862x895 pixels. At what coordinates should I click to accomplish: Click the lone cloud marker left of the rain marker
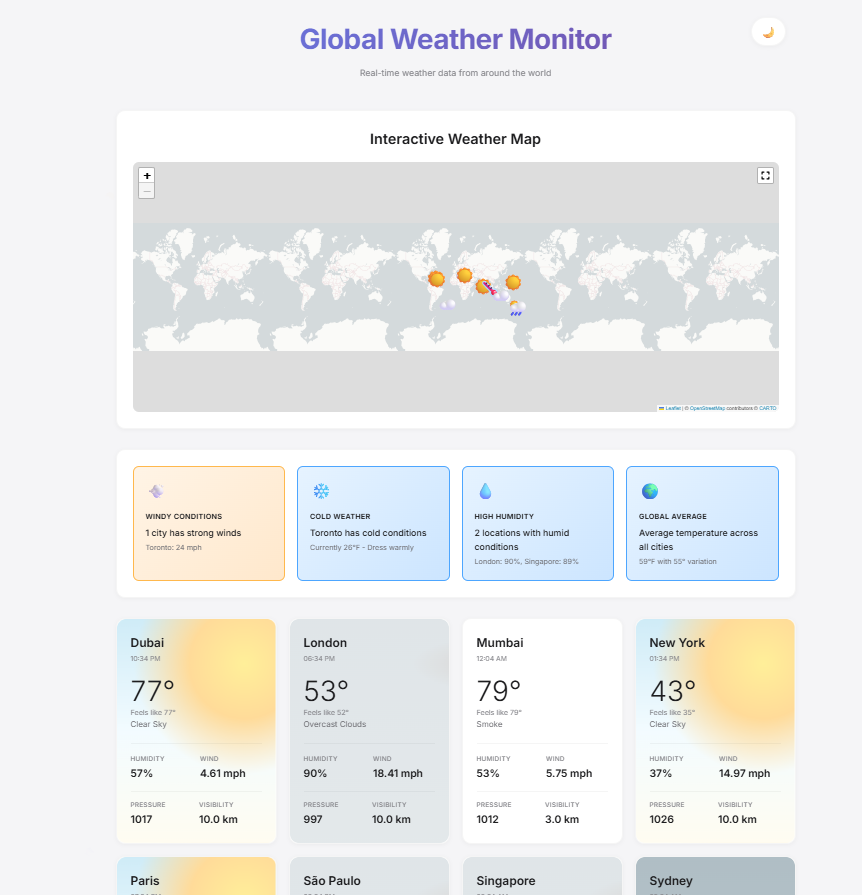click(x=448, y=304)
